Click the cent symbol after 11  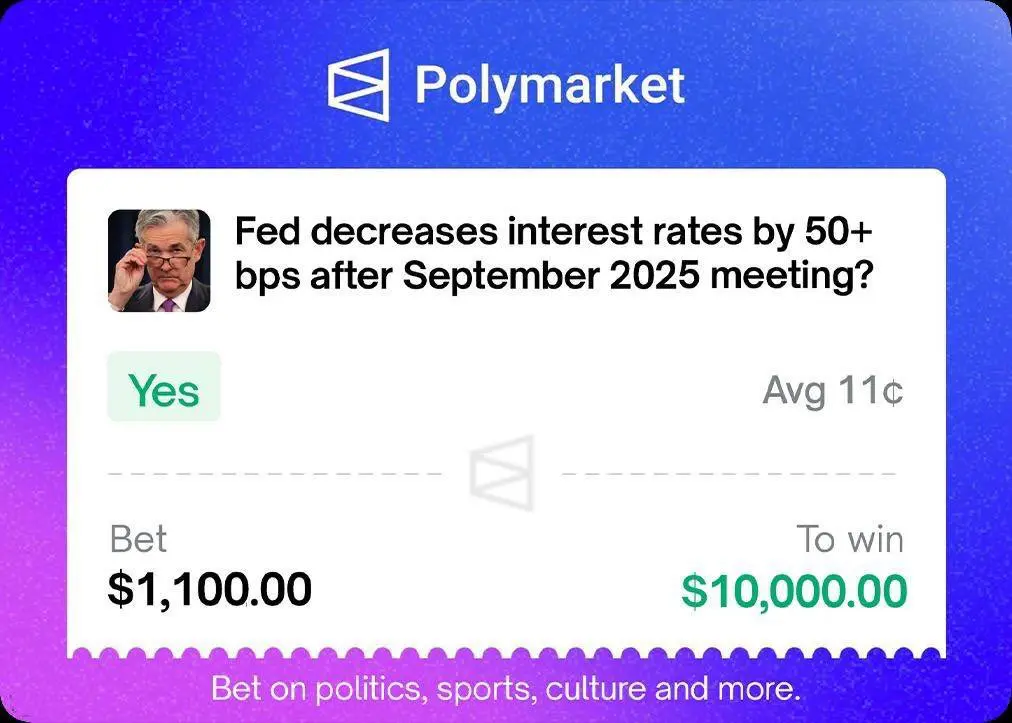(893, 392)
